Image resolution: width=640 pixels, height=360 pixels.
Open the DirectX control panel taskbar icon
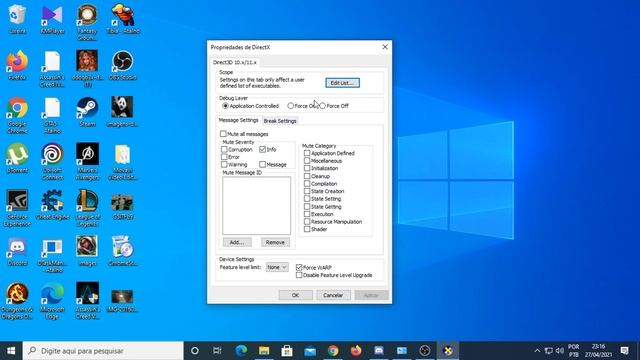click(x=448, y=351)
